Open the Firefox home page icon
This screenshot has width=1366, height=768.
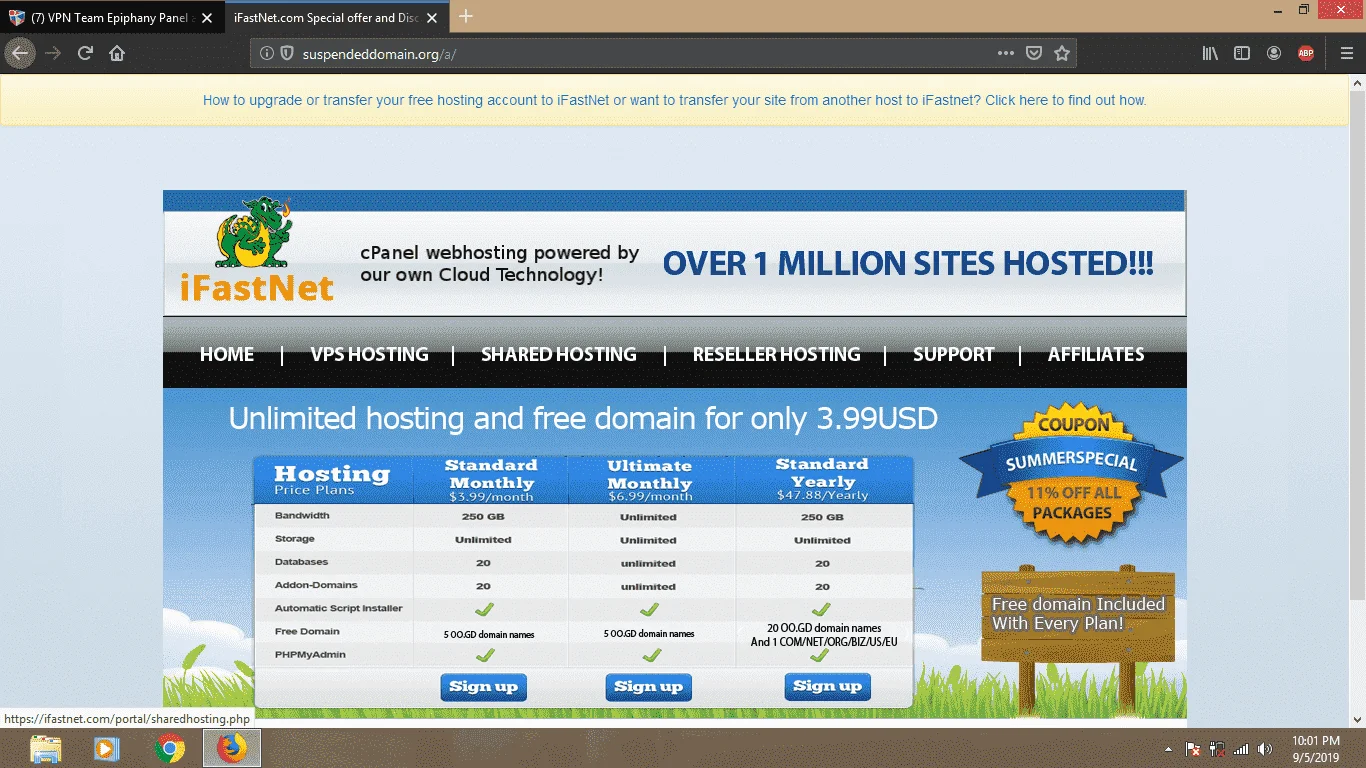click(x=117, y=53)
